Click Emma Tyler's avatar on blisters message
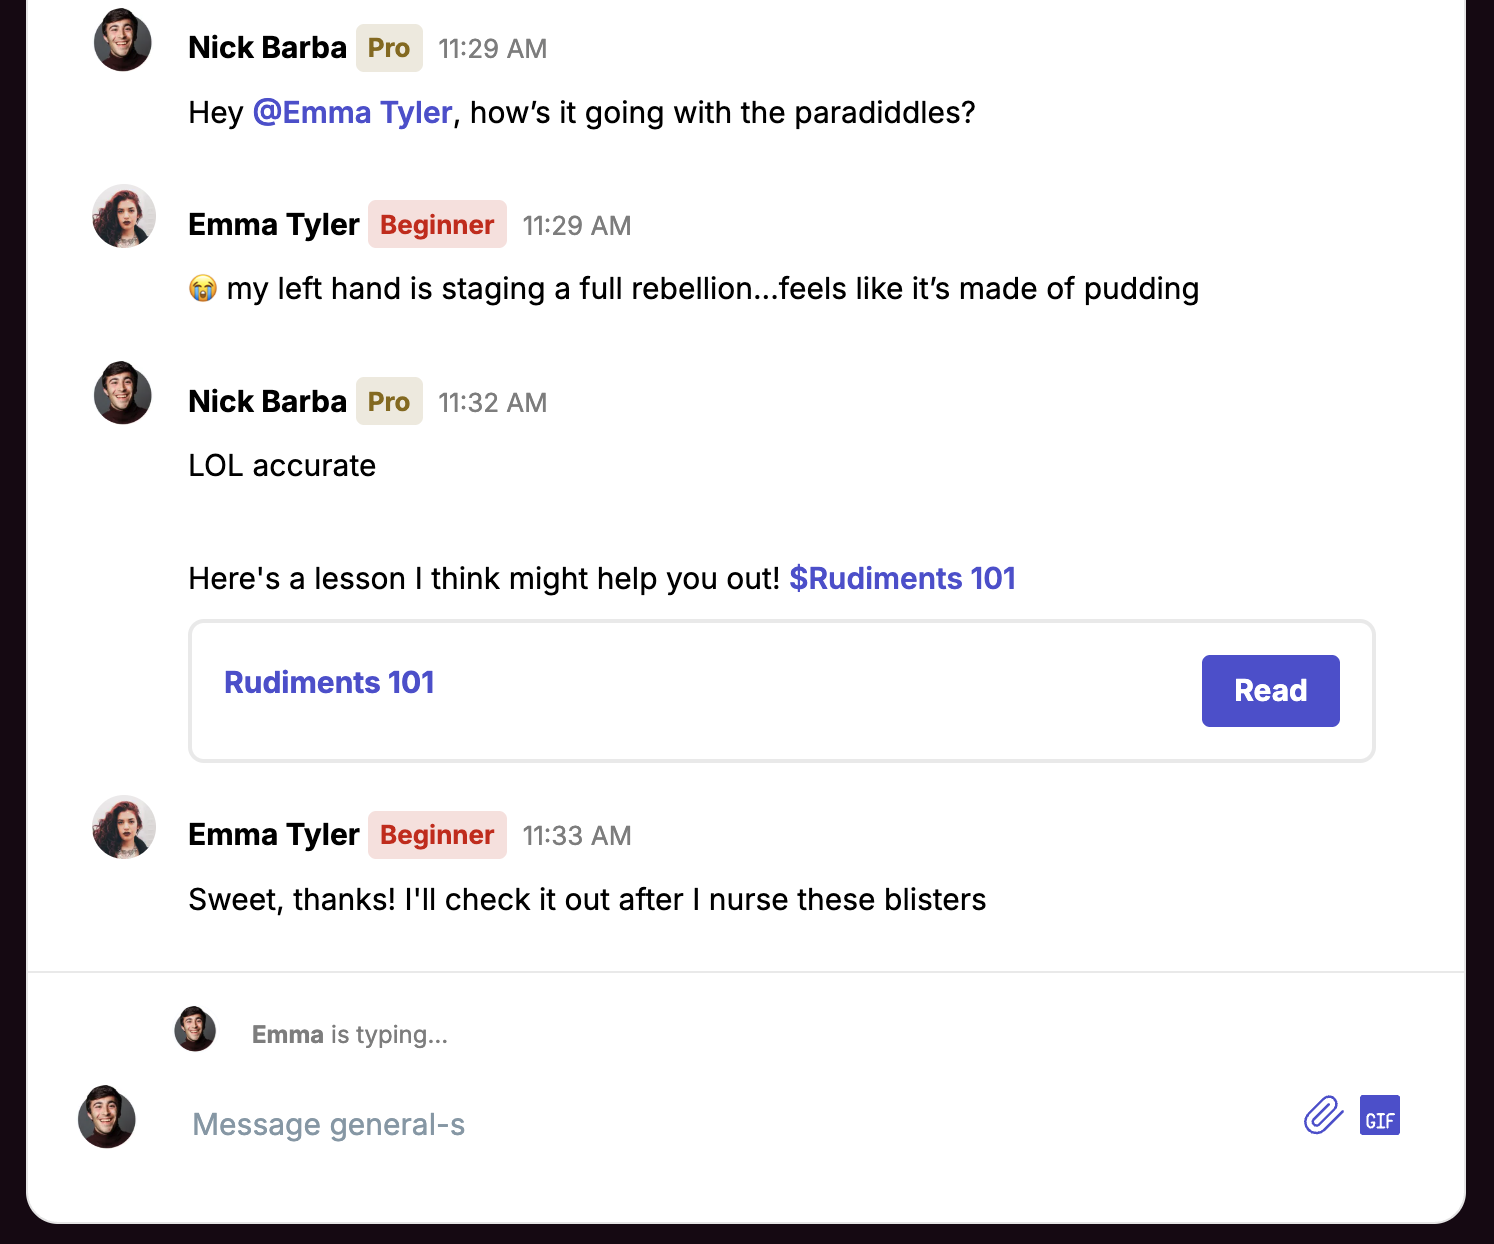This screenshot has width=1494, height=1244. coord(124,827)
